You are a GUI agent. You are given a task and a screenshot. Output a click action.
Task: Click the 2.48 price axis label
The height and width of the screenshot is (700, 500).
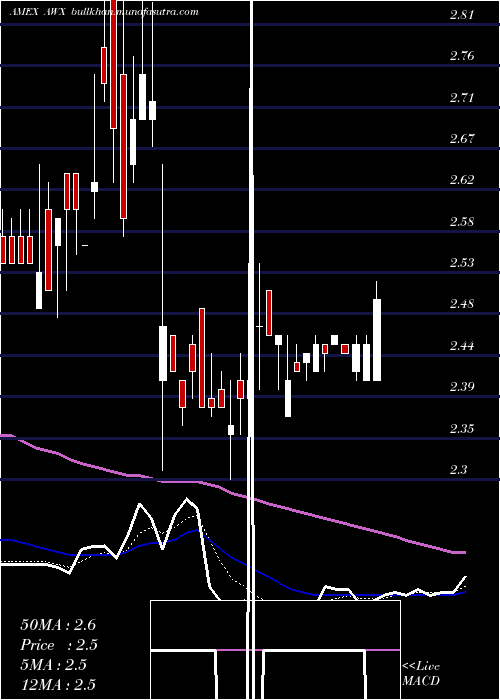click(462, 304)
